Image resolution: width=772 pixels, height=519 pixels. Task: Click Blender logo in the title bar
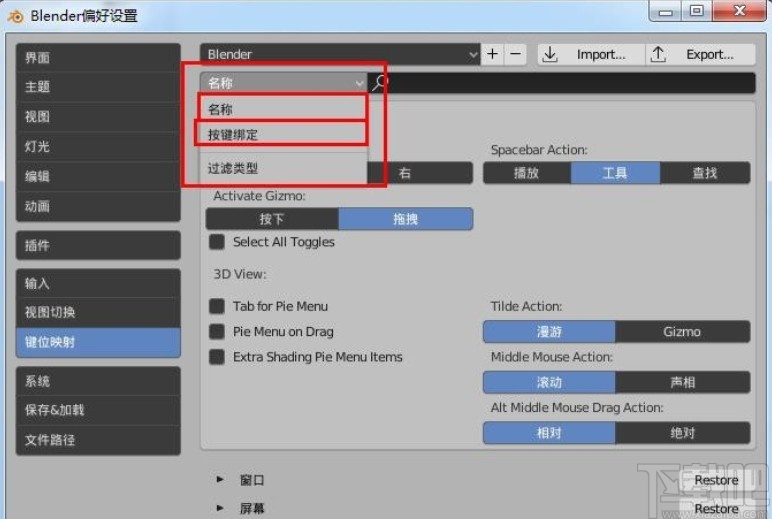pyautogui.click(x=16, y=16)
